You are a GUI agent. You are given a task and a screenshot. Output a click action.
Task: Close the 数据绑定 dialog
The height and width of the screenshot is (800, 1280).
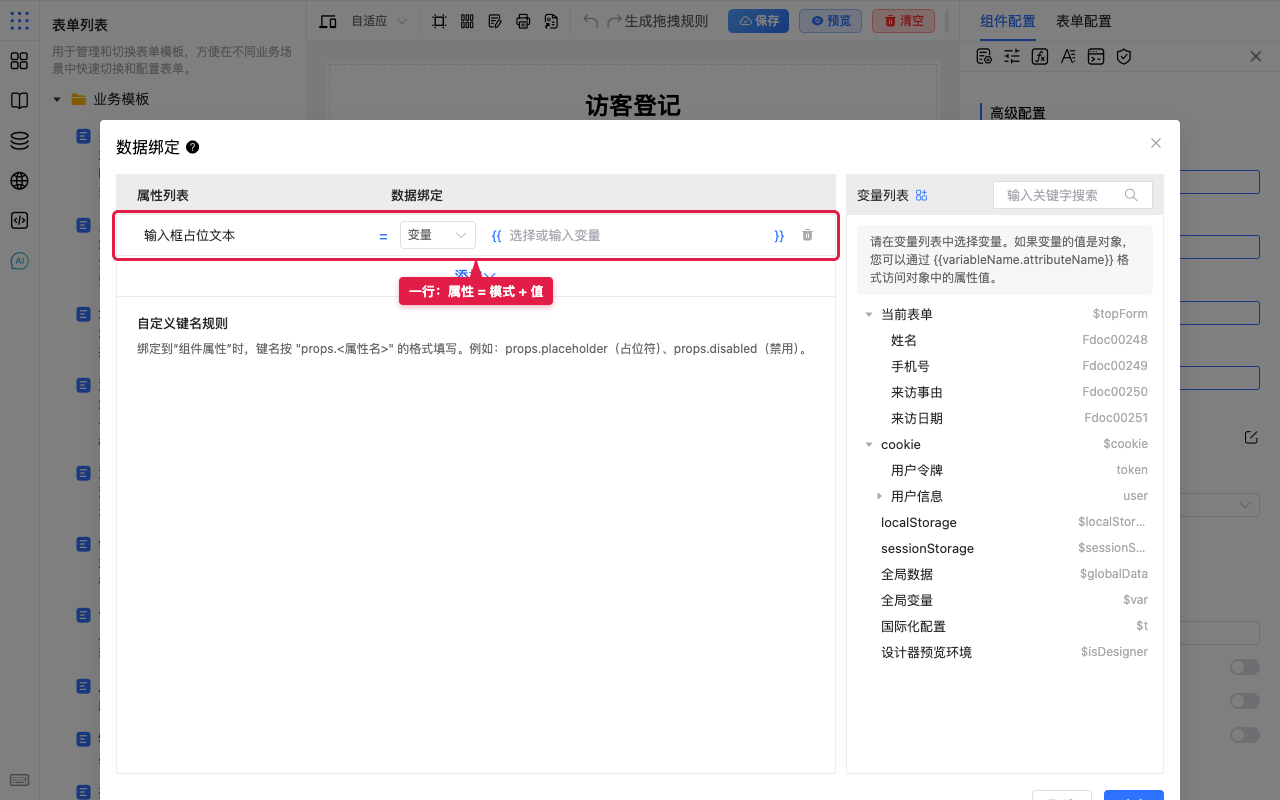tap(1156, 143)
